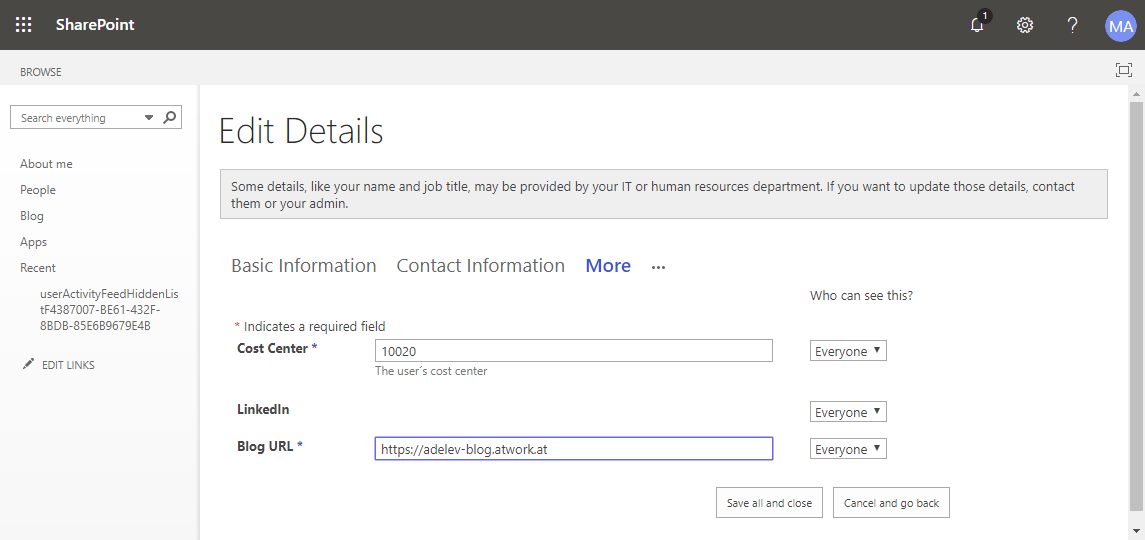Image resolution: width=1145 pixels, height=540 pixels.
Task: Go to the People link
Action: coord(38,190)
